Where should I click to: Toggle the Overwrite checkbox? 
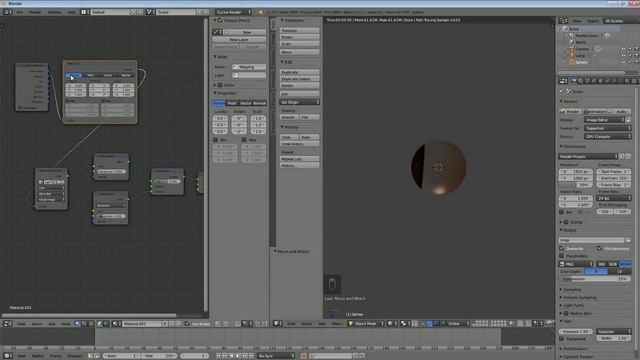click(x=562, y=248)
